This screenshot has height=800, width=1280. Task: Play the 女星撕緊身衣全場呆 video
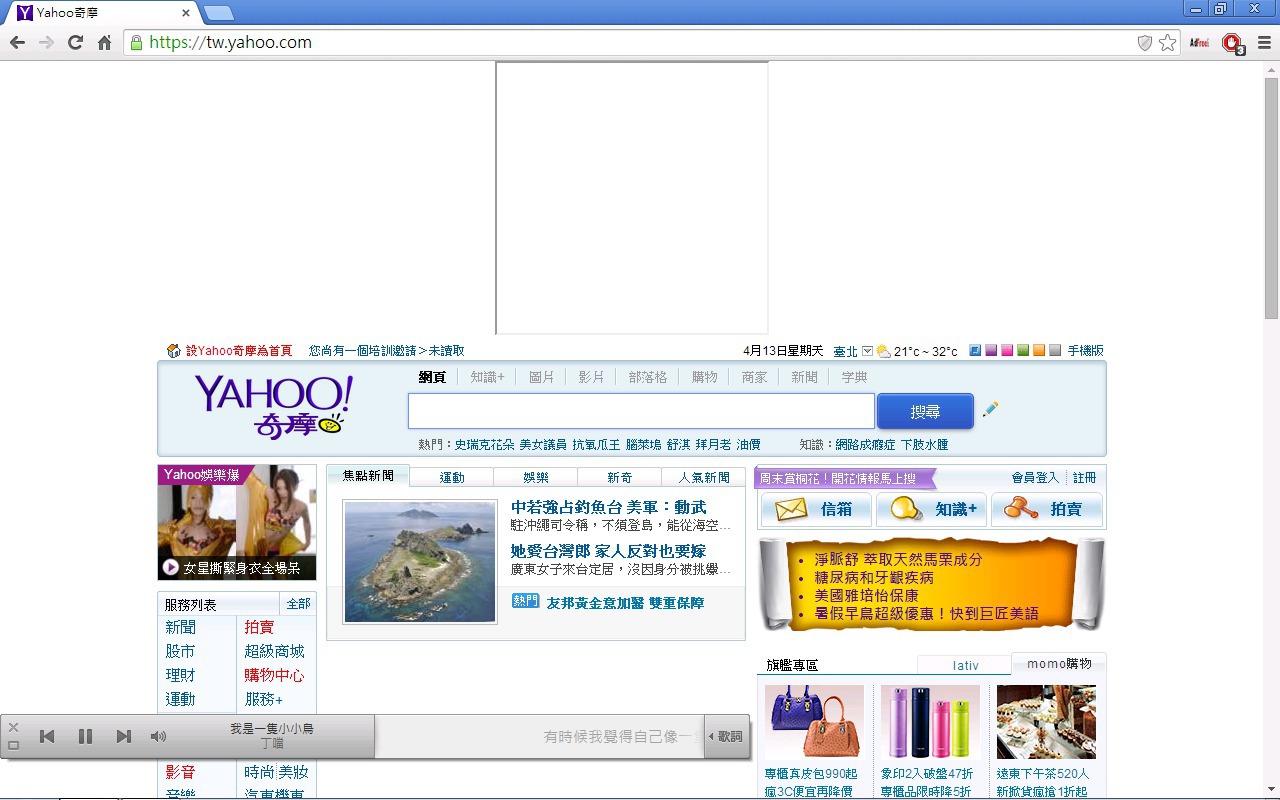click(x=170, y=567)
